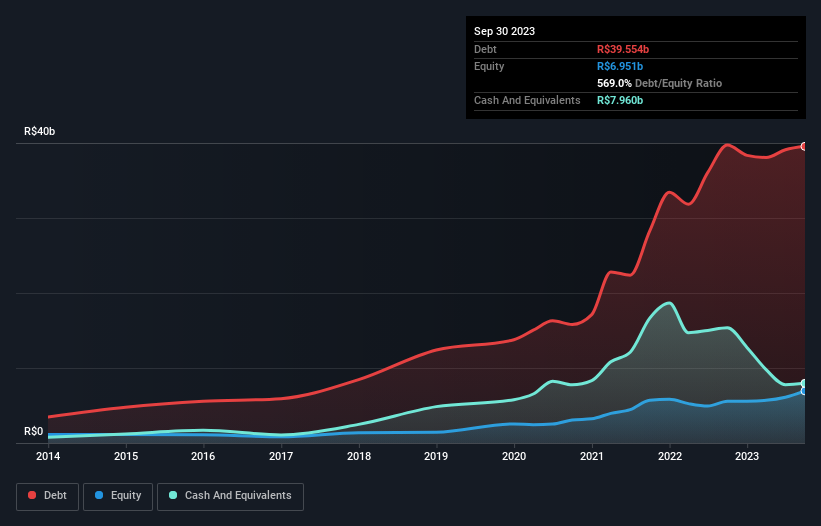Click the 2016 x-axis label
The width and height of the screenshot is (821, 526).
click(203, 456)
